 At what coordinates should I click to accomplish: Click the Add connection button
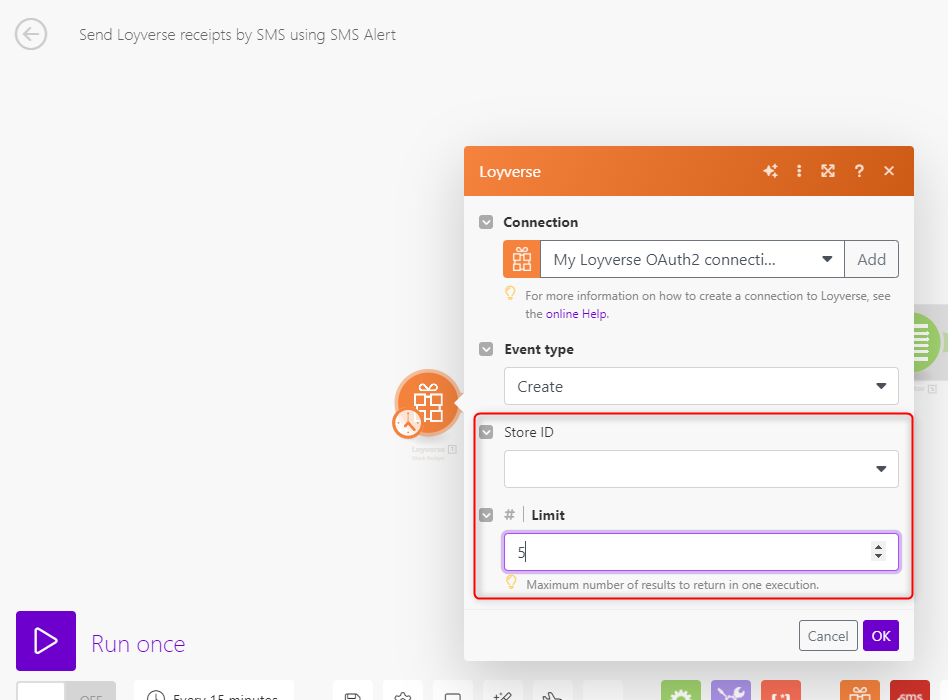pos(871,259)
